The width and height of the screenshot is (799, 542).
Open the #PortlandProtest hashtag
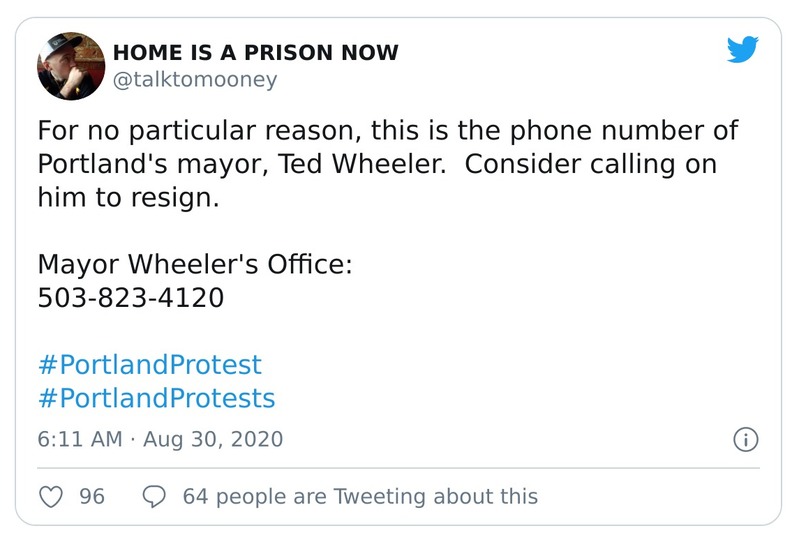coord(149,364)
